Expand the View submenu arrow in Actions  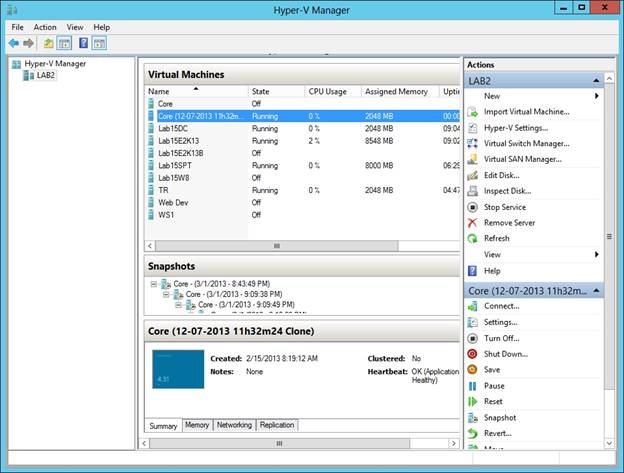click(x=597, y=255)
